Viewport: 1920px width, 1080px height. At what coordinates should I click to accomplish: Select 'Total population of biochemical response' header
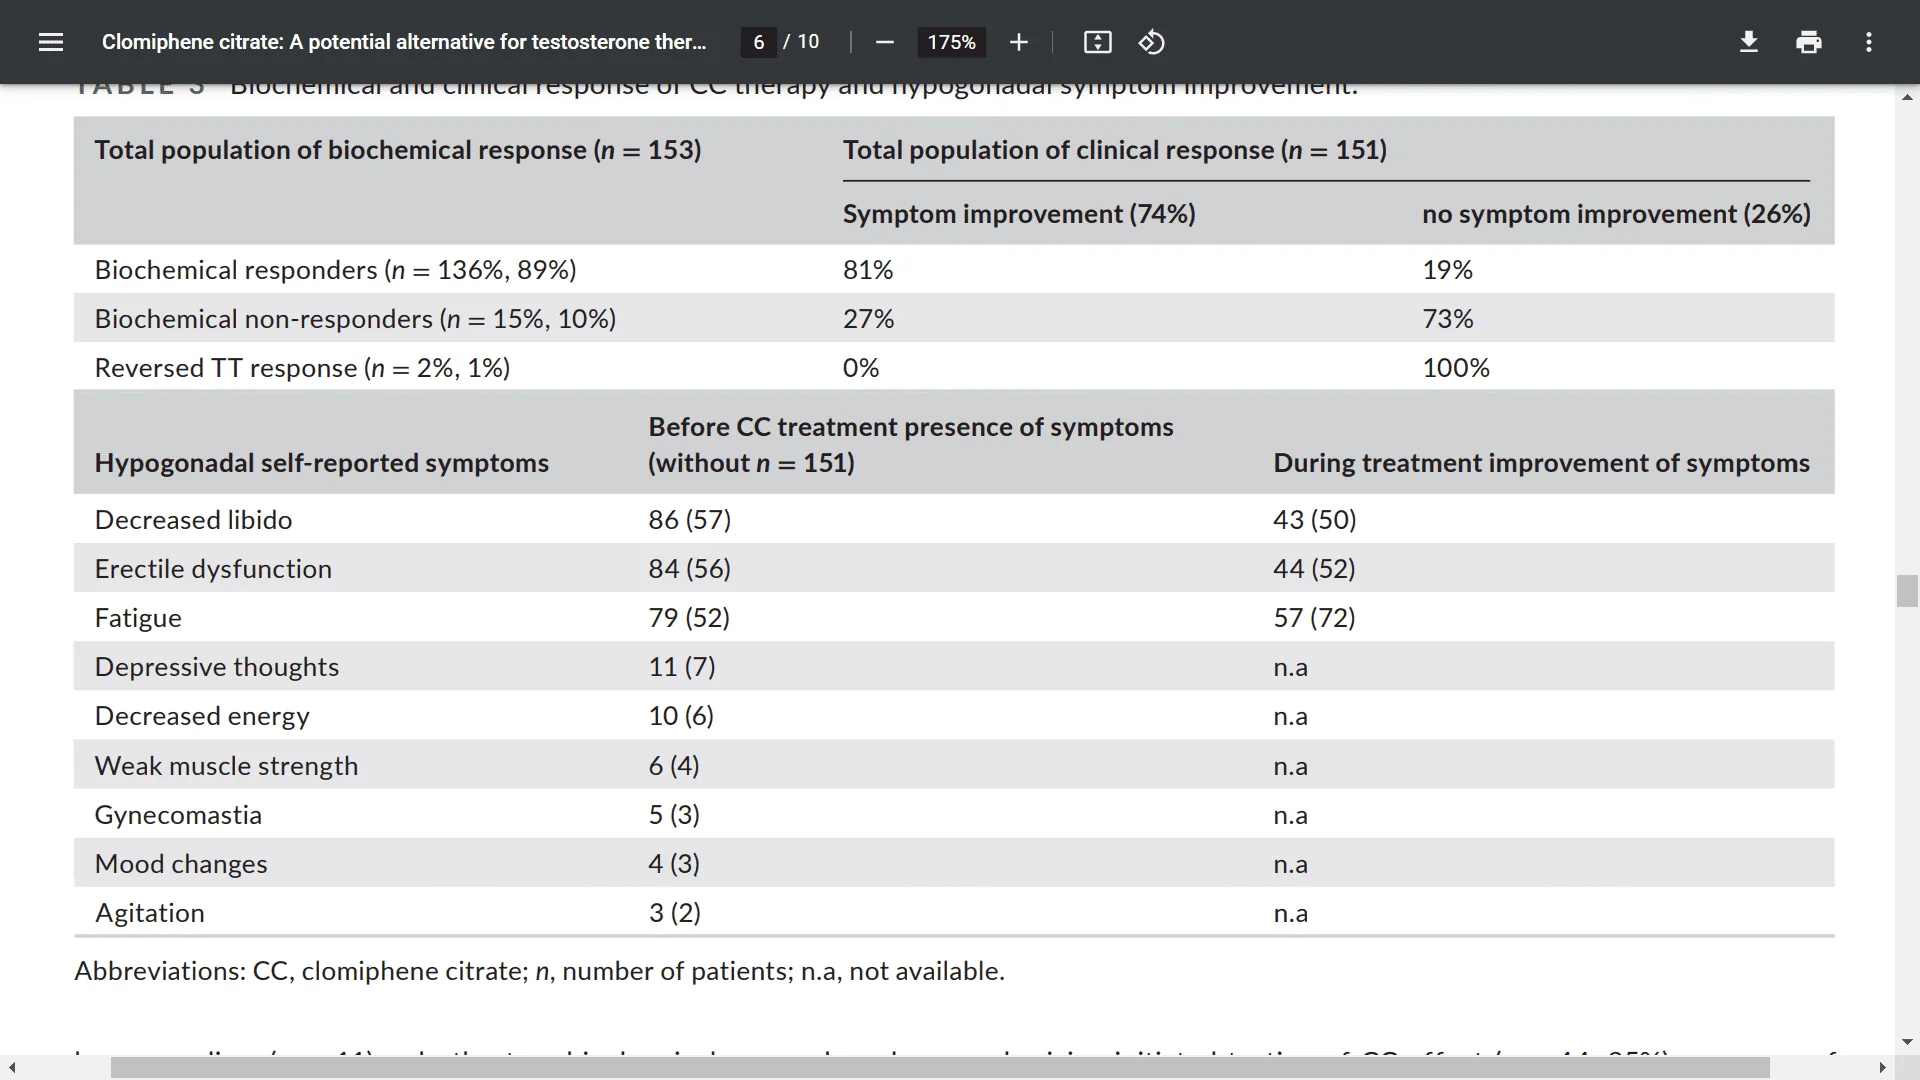(398, 150)
